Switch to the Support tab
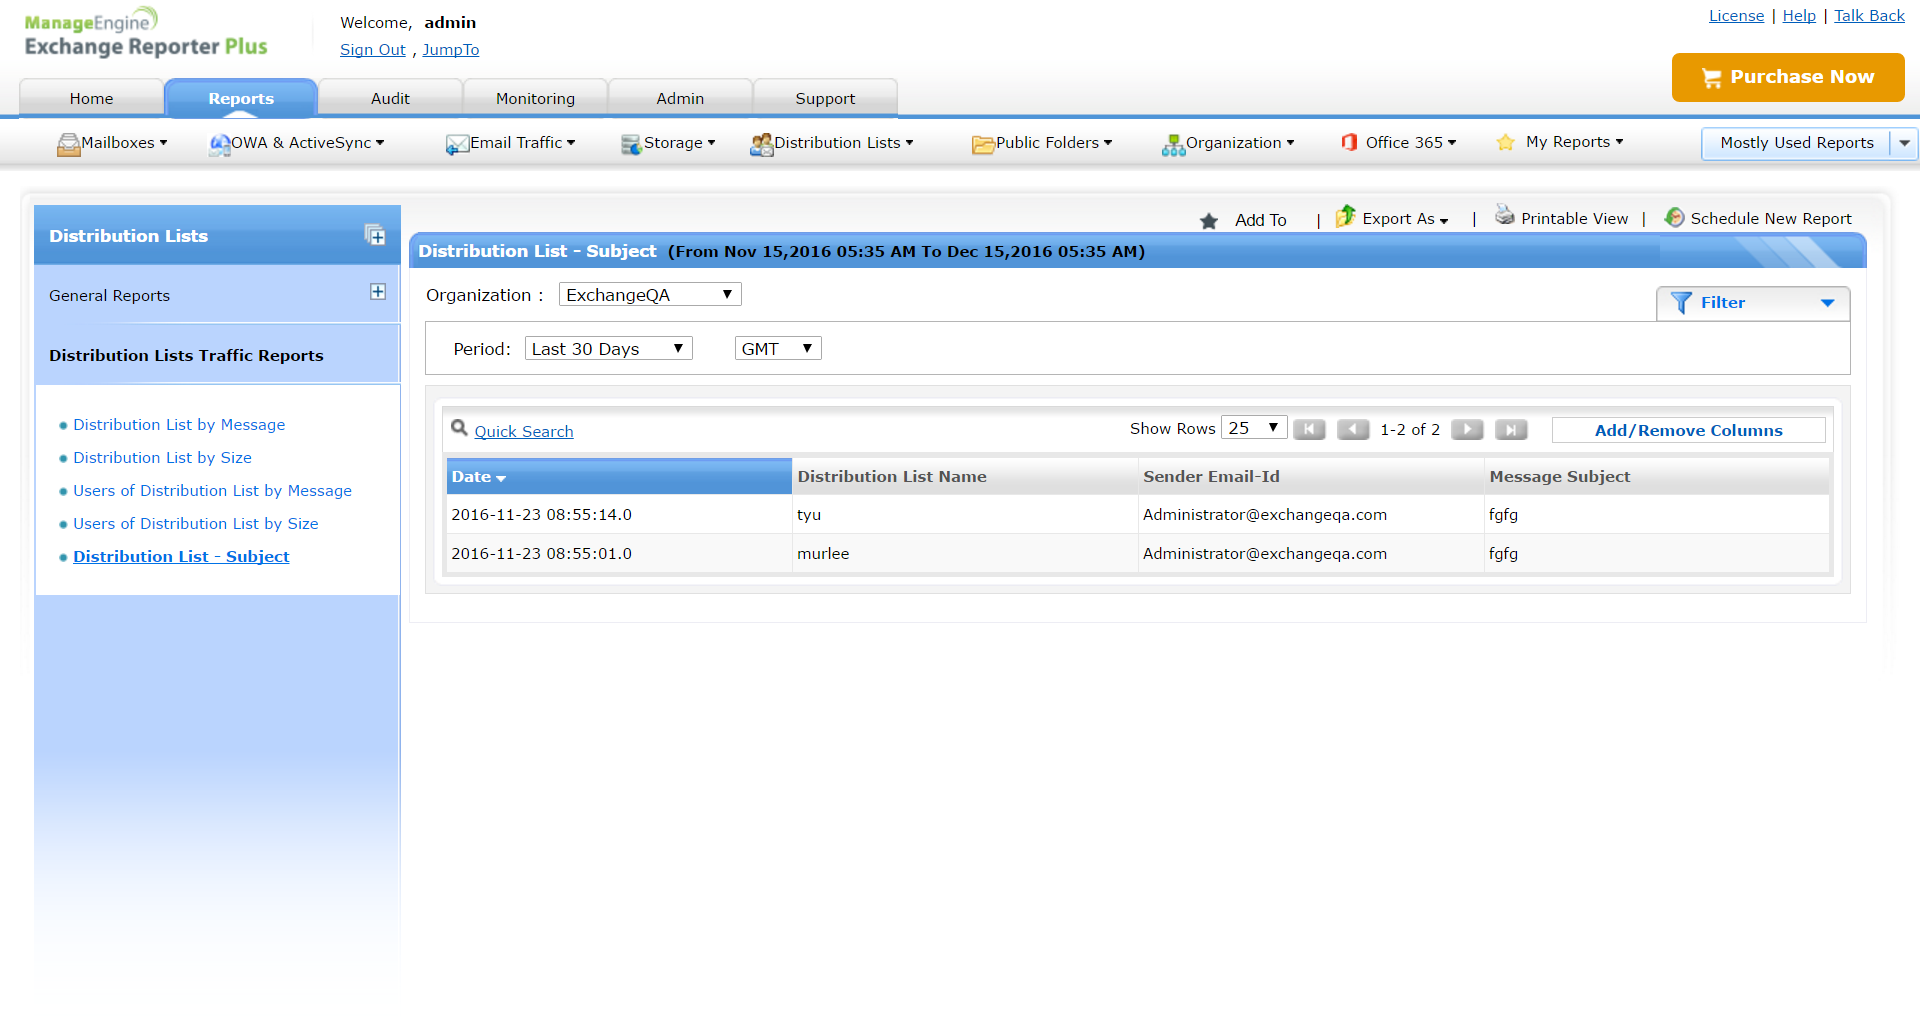This screenshot has width=1920, height=1033. point(825,98)
